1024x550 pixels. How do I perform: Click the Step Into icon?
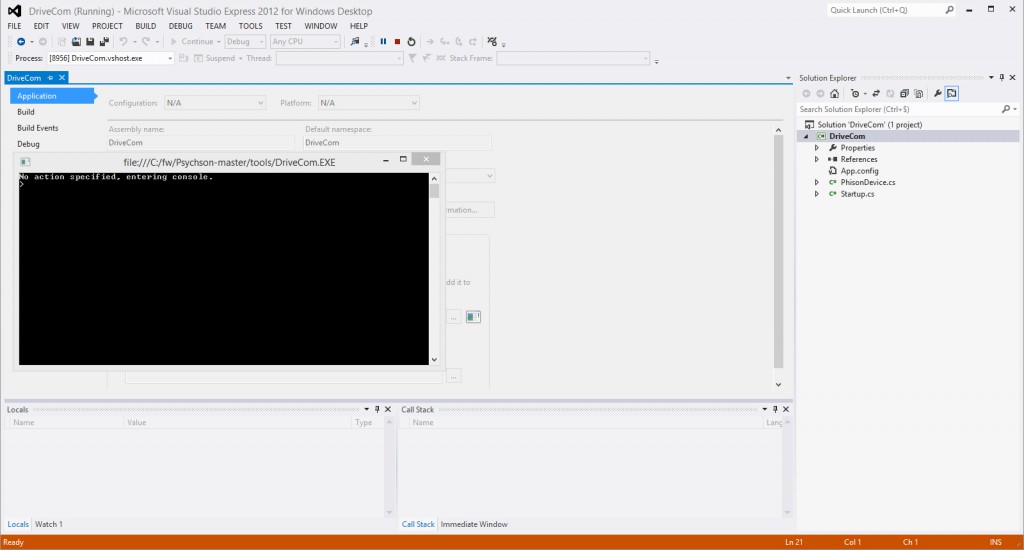pyautogui.click(x=445, y=42)
